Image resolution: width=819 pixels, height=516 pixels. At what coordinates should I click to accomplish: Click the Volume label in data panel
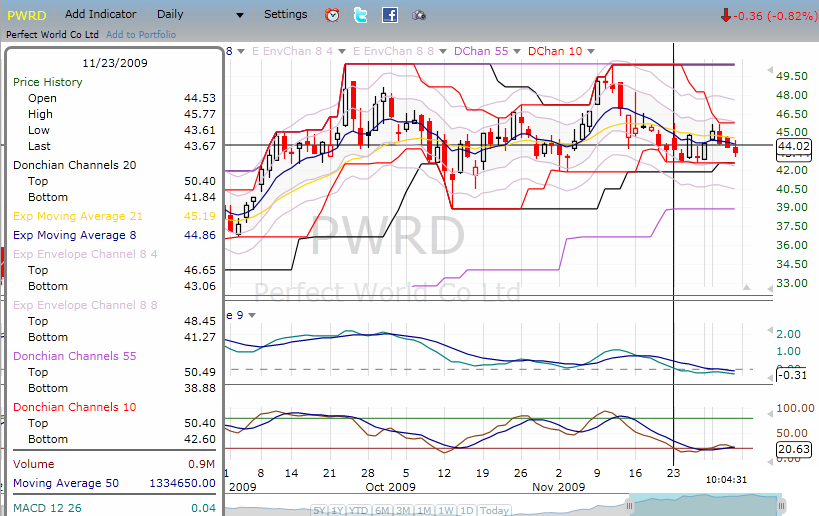coord(33,464)
